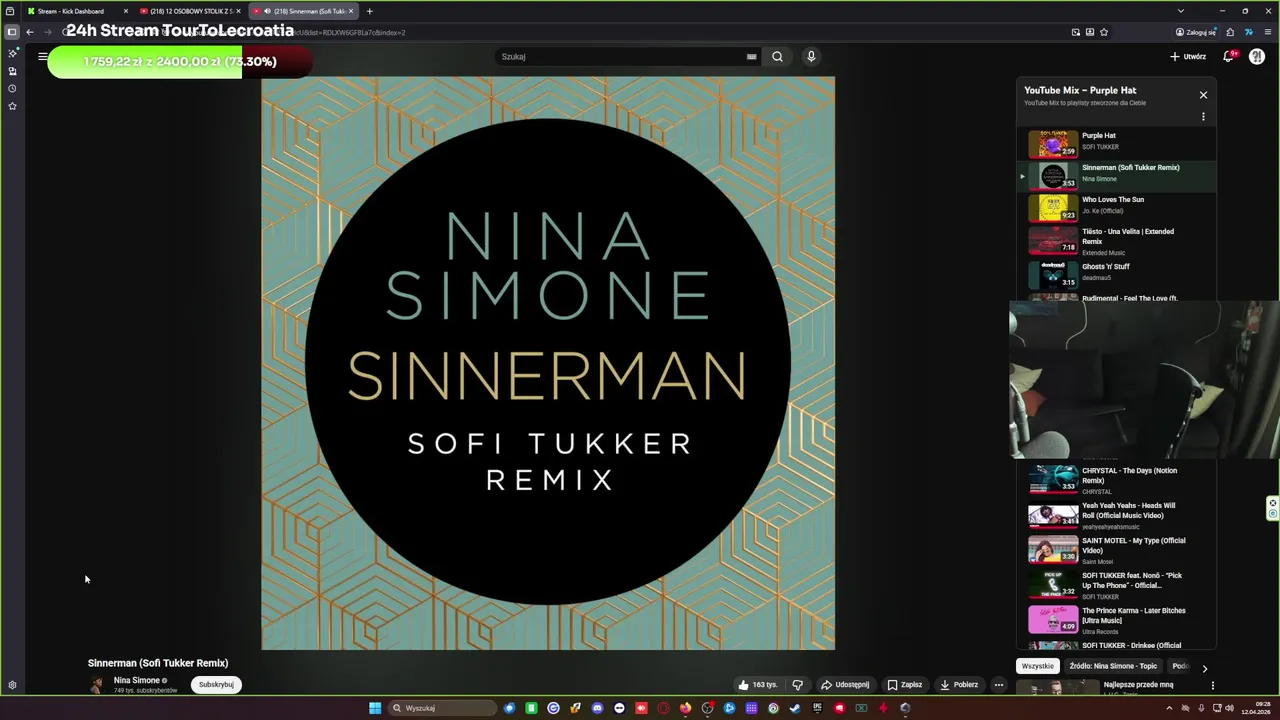Screen dimensions: 1280x720
Task: Open Firefox from the taskbar
Action: 685,708
